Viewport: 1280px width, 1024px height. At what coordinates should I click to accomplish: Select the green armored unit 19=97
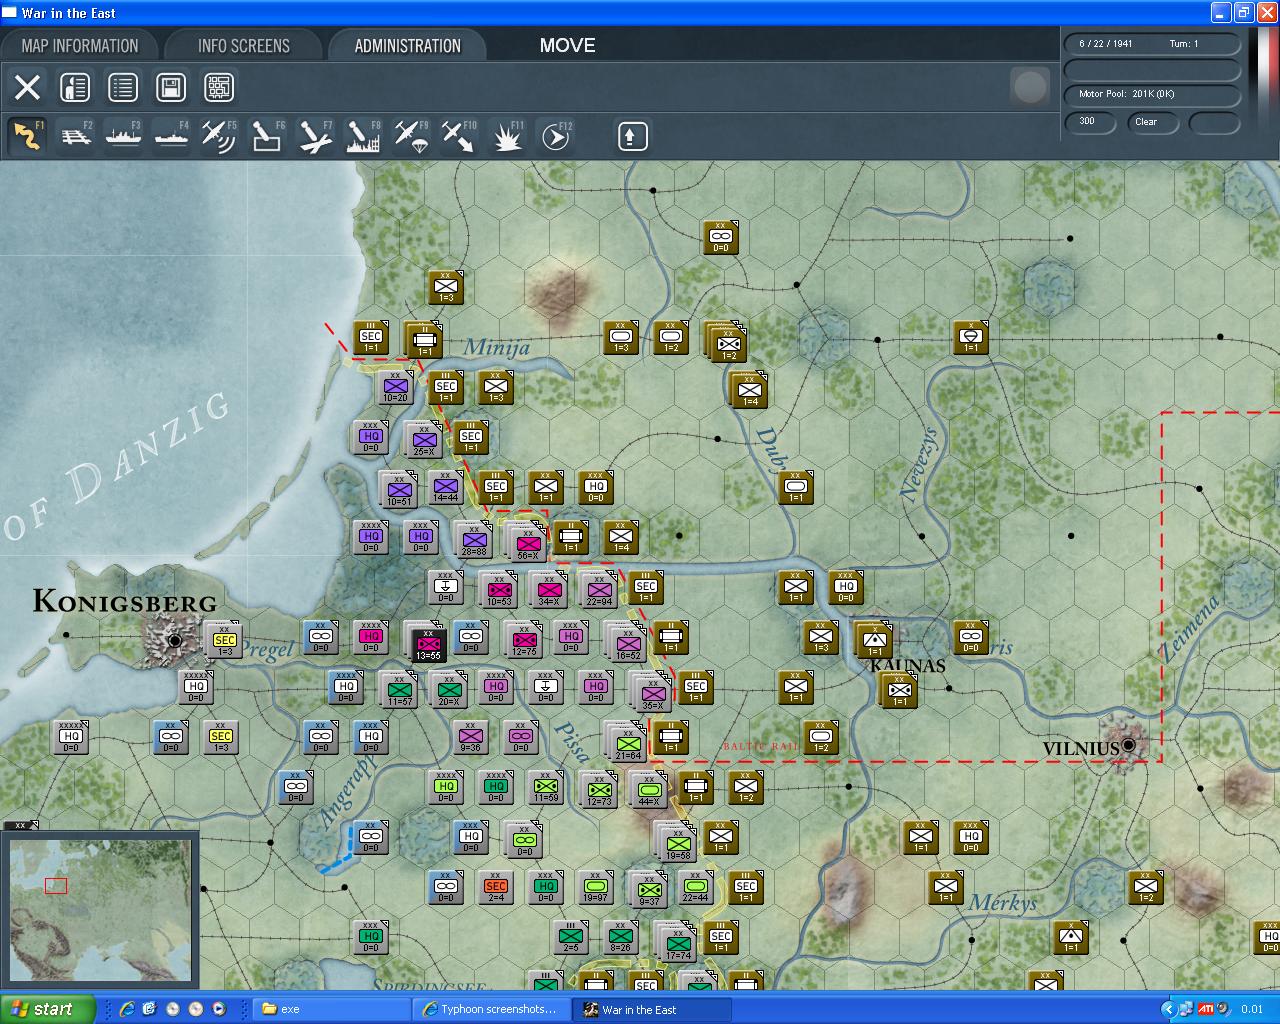click(x=595, y=887)
